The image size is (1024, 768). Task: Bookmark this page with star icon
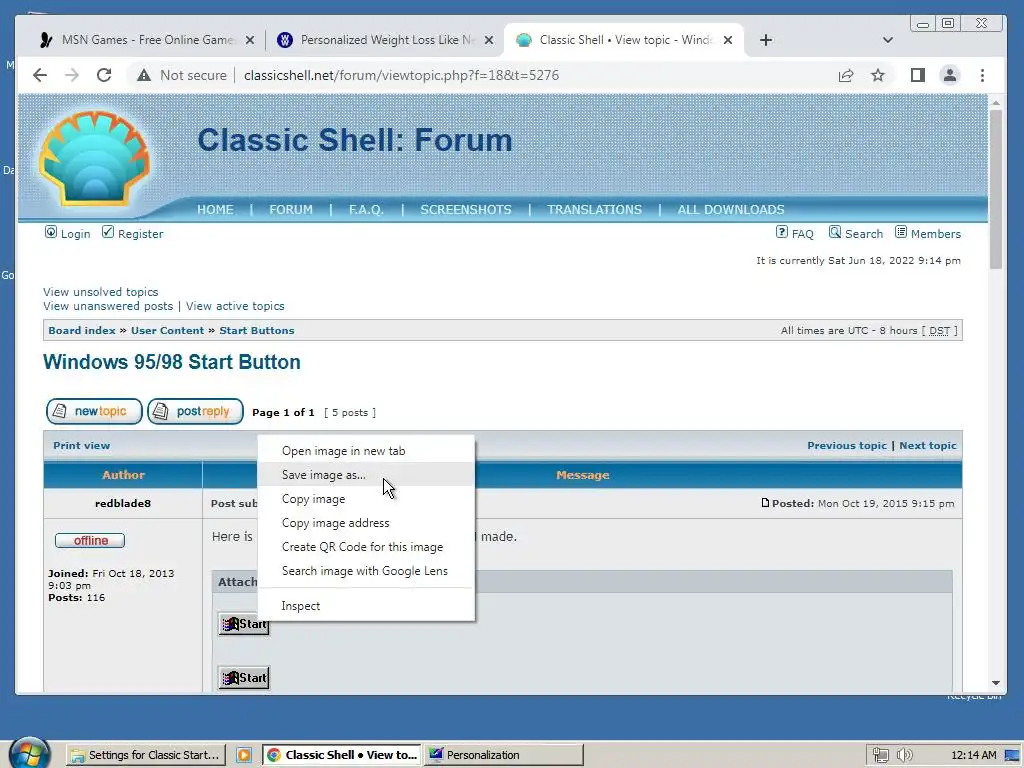[x=878, y=75]
